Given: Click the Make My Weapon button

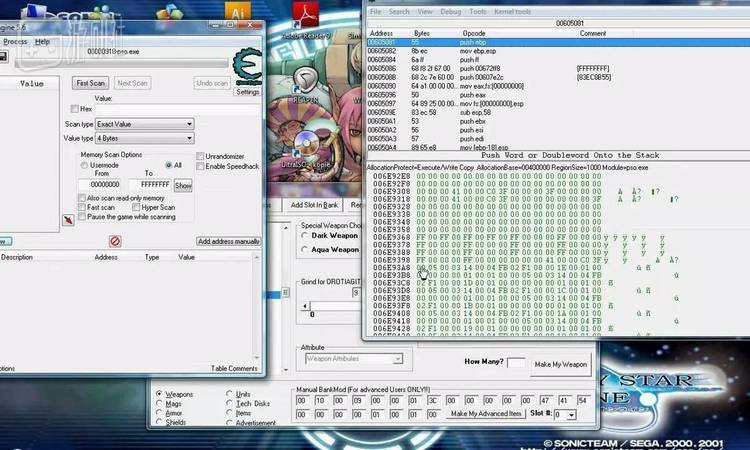Looking at the screenshot, I should pos(560,364).
